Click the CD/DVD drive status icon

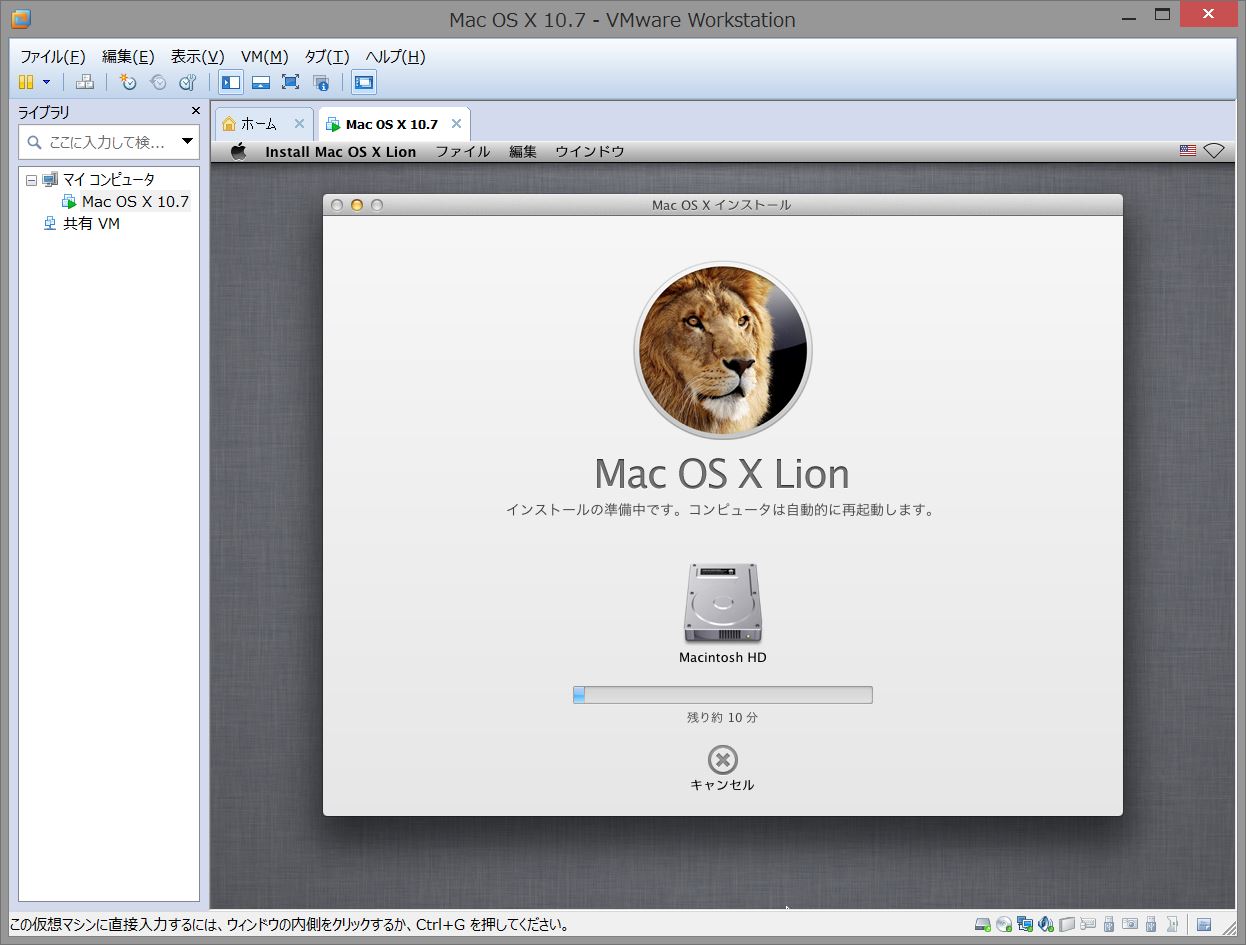pos(1004,924)
